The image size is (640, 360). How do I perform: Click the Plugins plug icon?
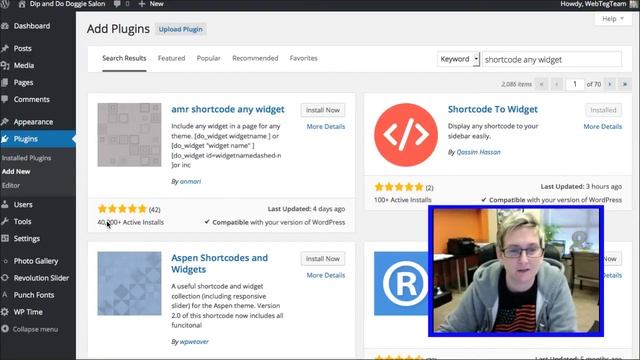[x=5, y=139]
